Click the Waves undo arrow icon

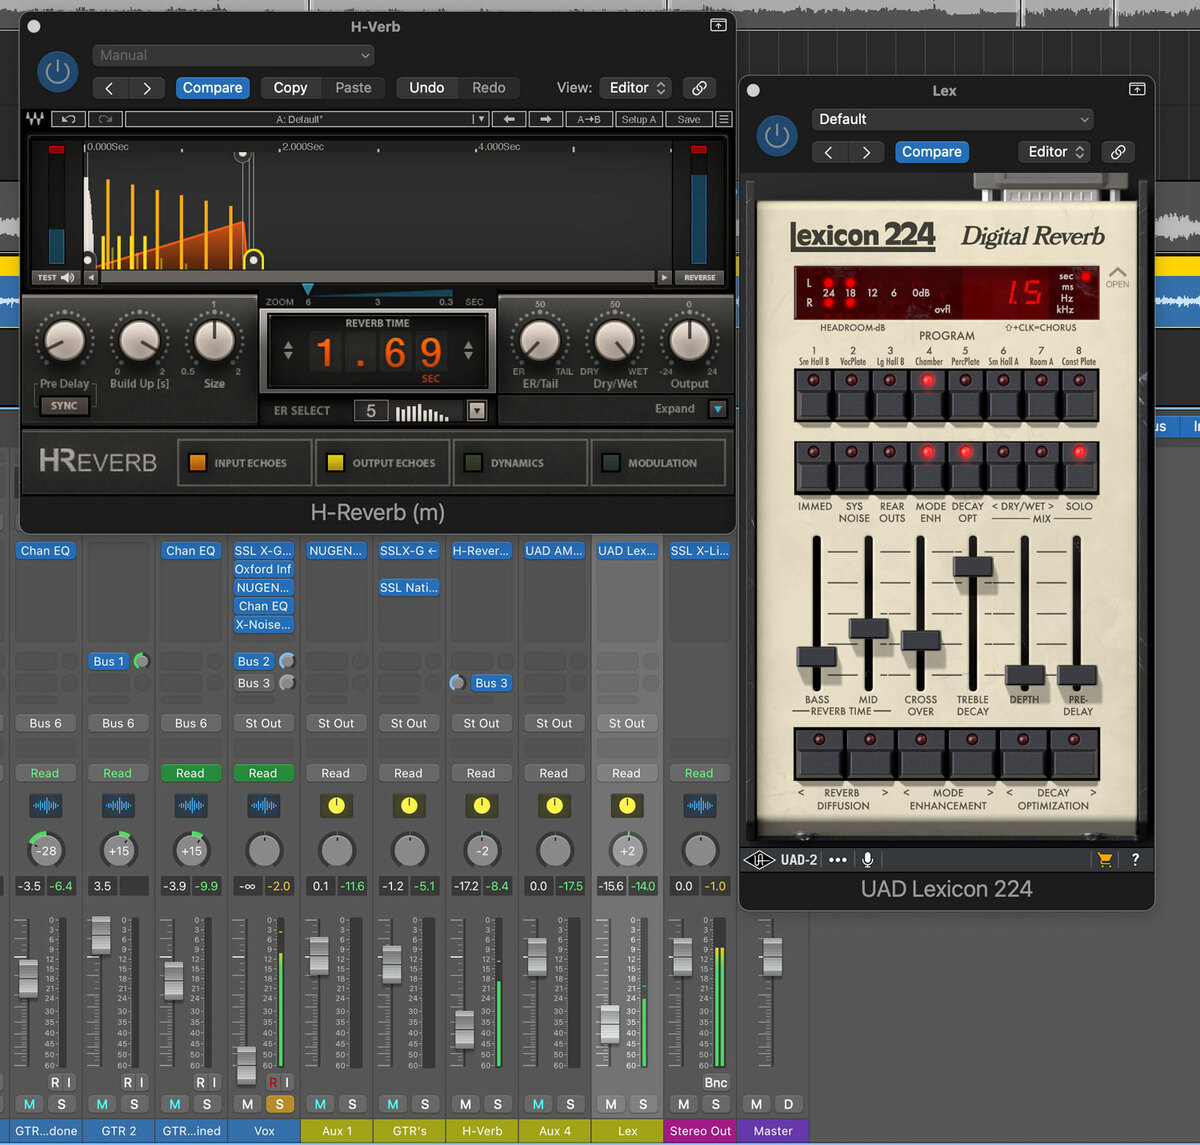[x=68, y=119]
